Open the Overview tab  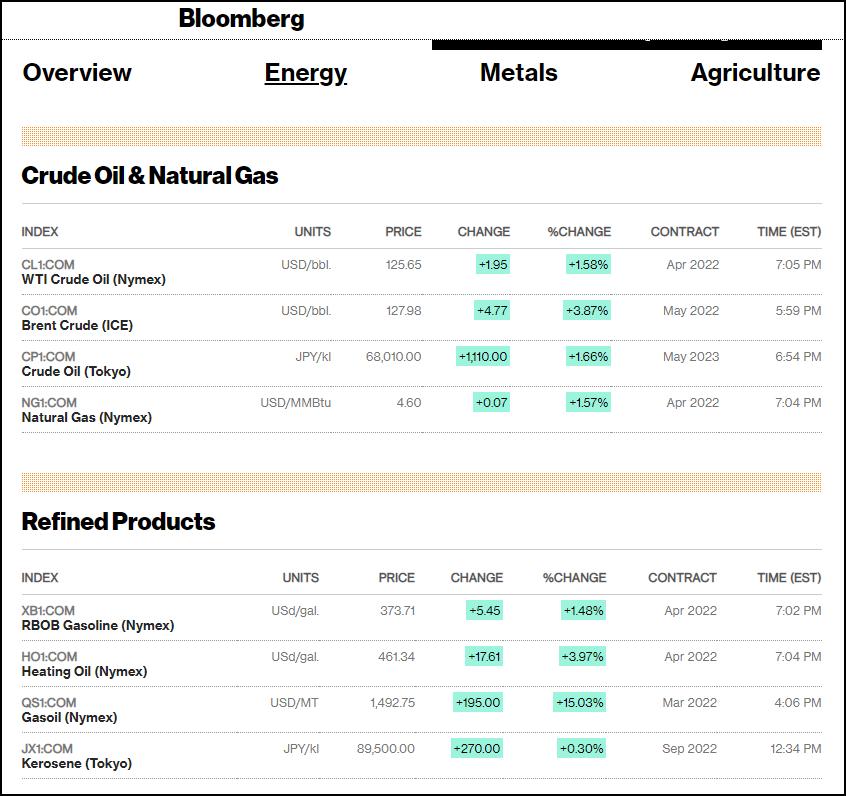pyautogui.click(x=77, y=73)
